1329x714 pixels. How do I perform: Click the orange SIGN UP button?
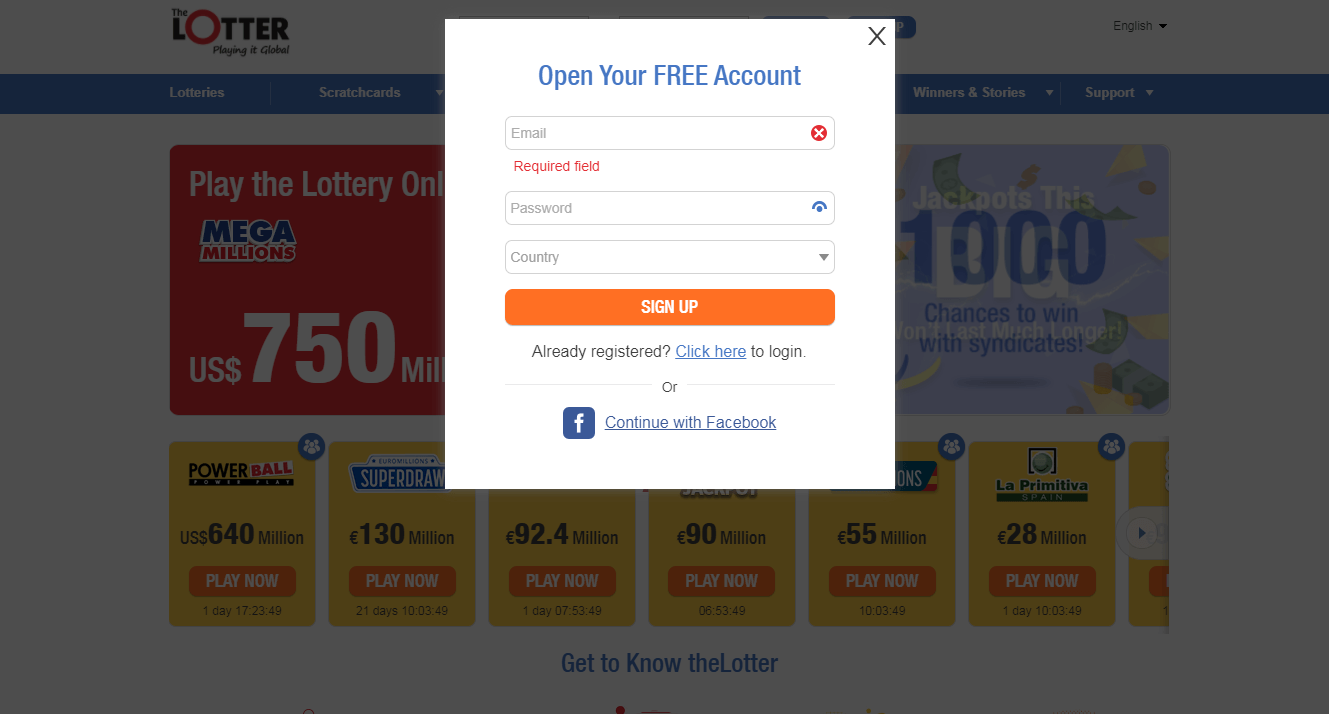click(670, 307)
